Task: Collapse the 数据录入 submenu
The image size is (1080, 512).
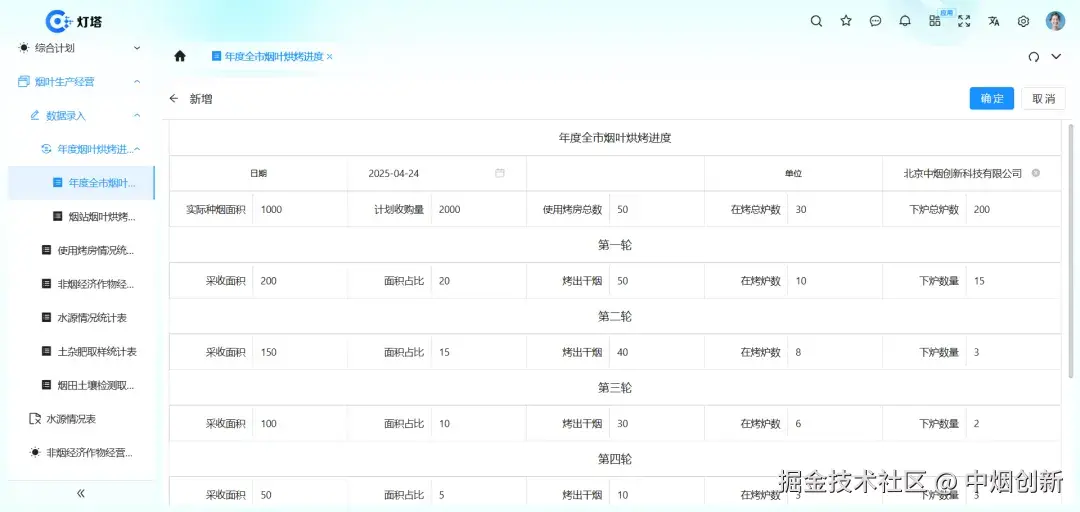Action: pos(81,116)
